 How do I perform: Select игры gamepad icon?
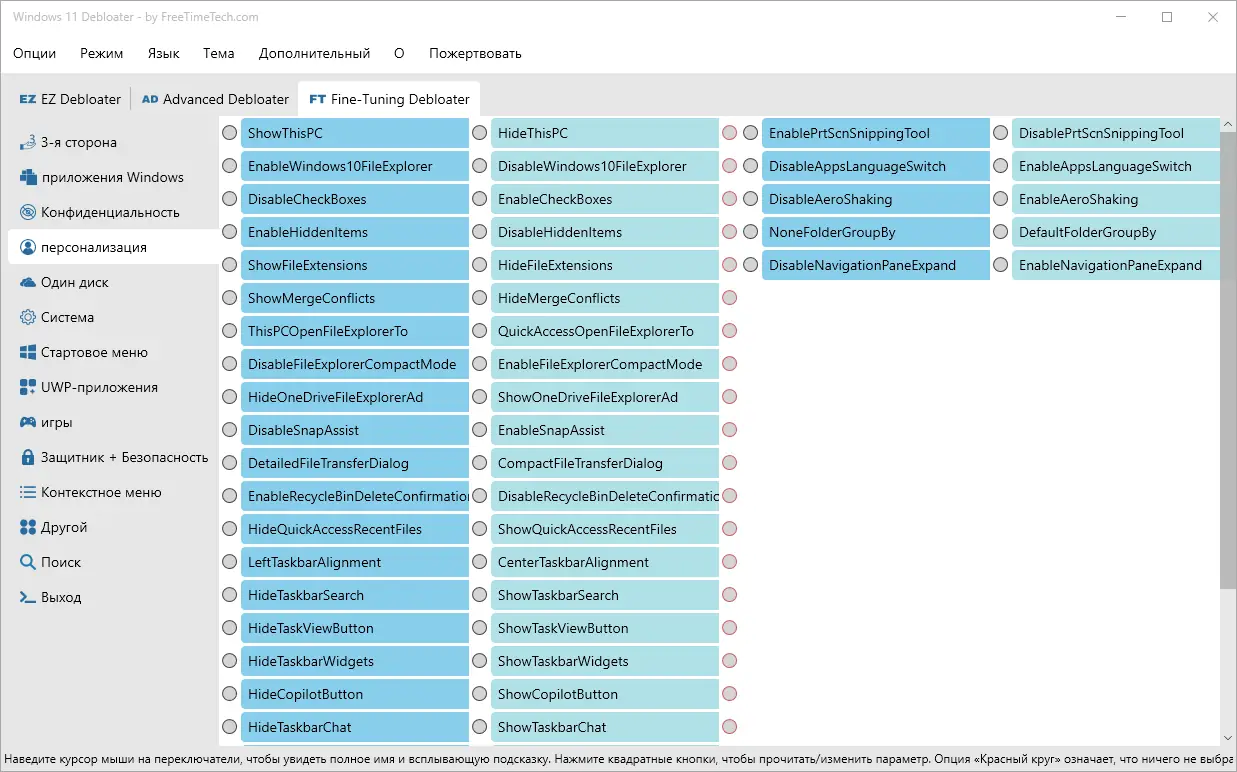pyautogui.click(x=28, y=422)
